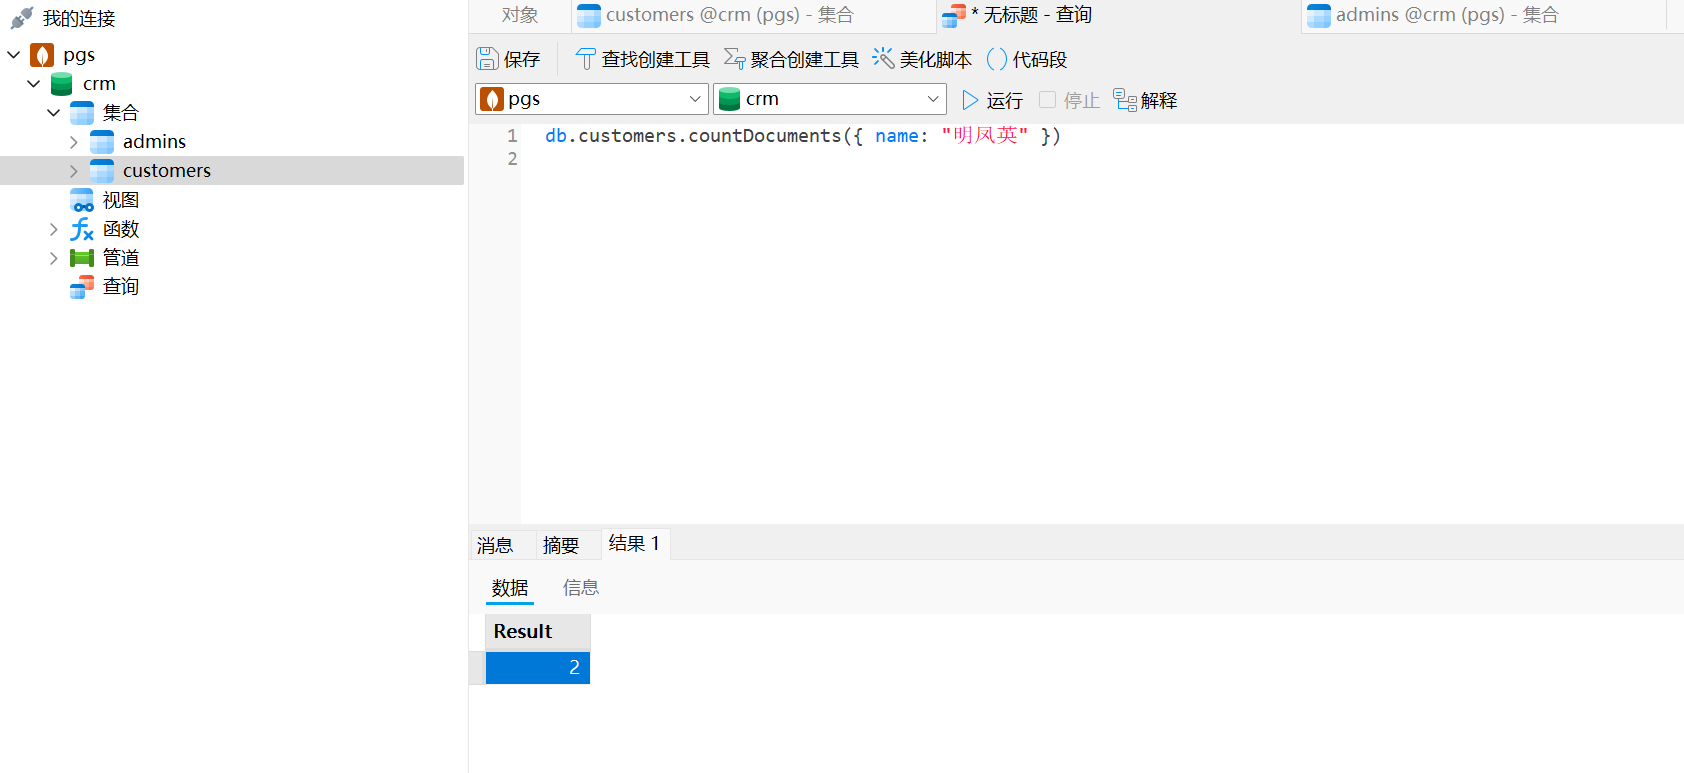Expand the customers collection node
Viewport: 1684px width, 773px height.
tap(74, 171)
